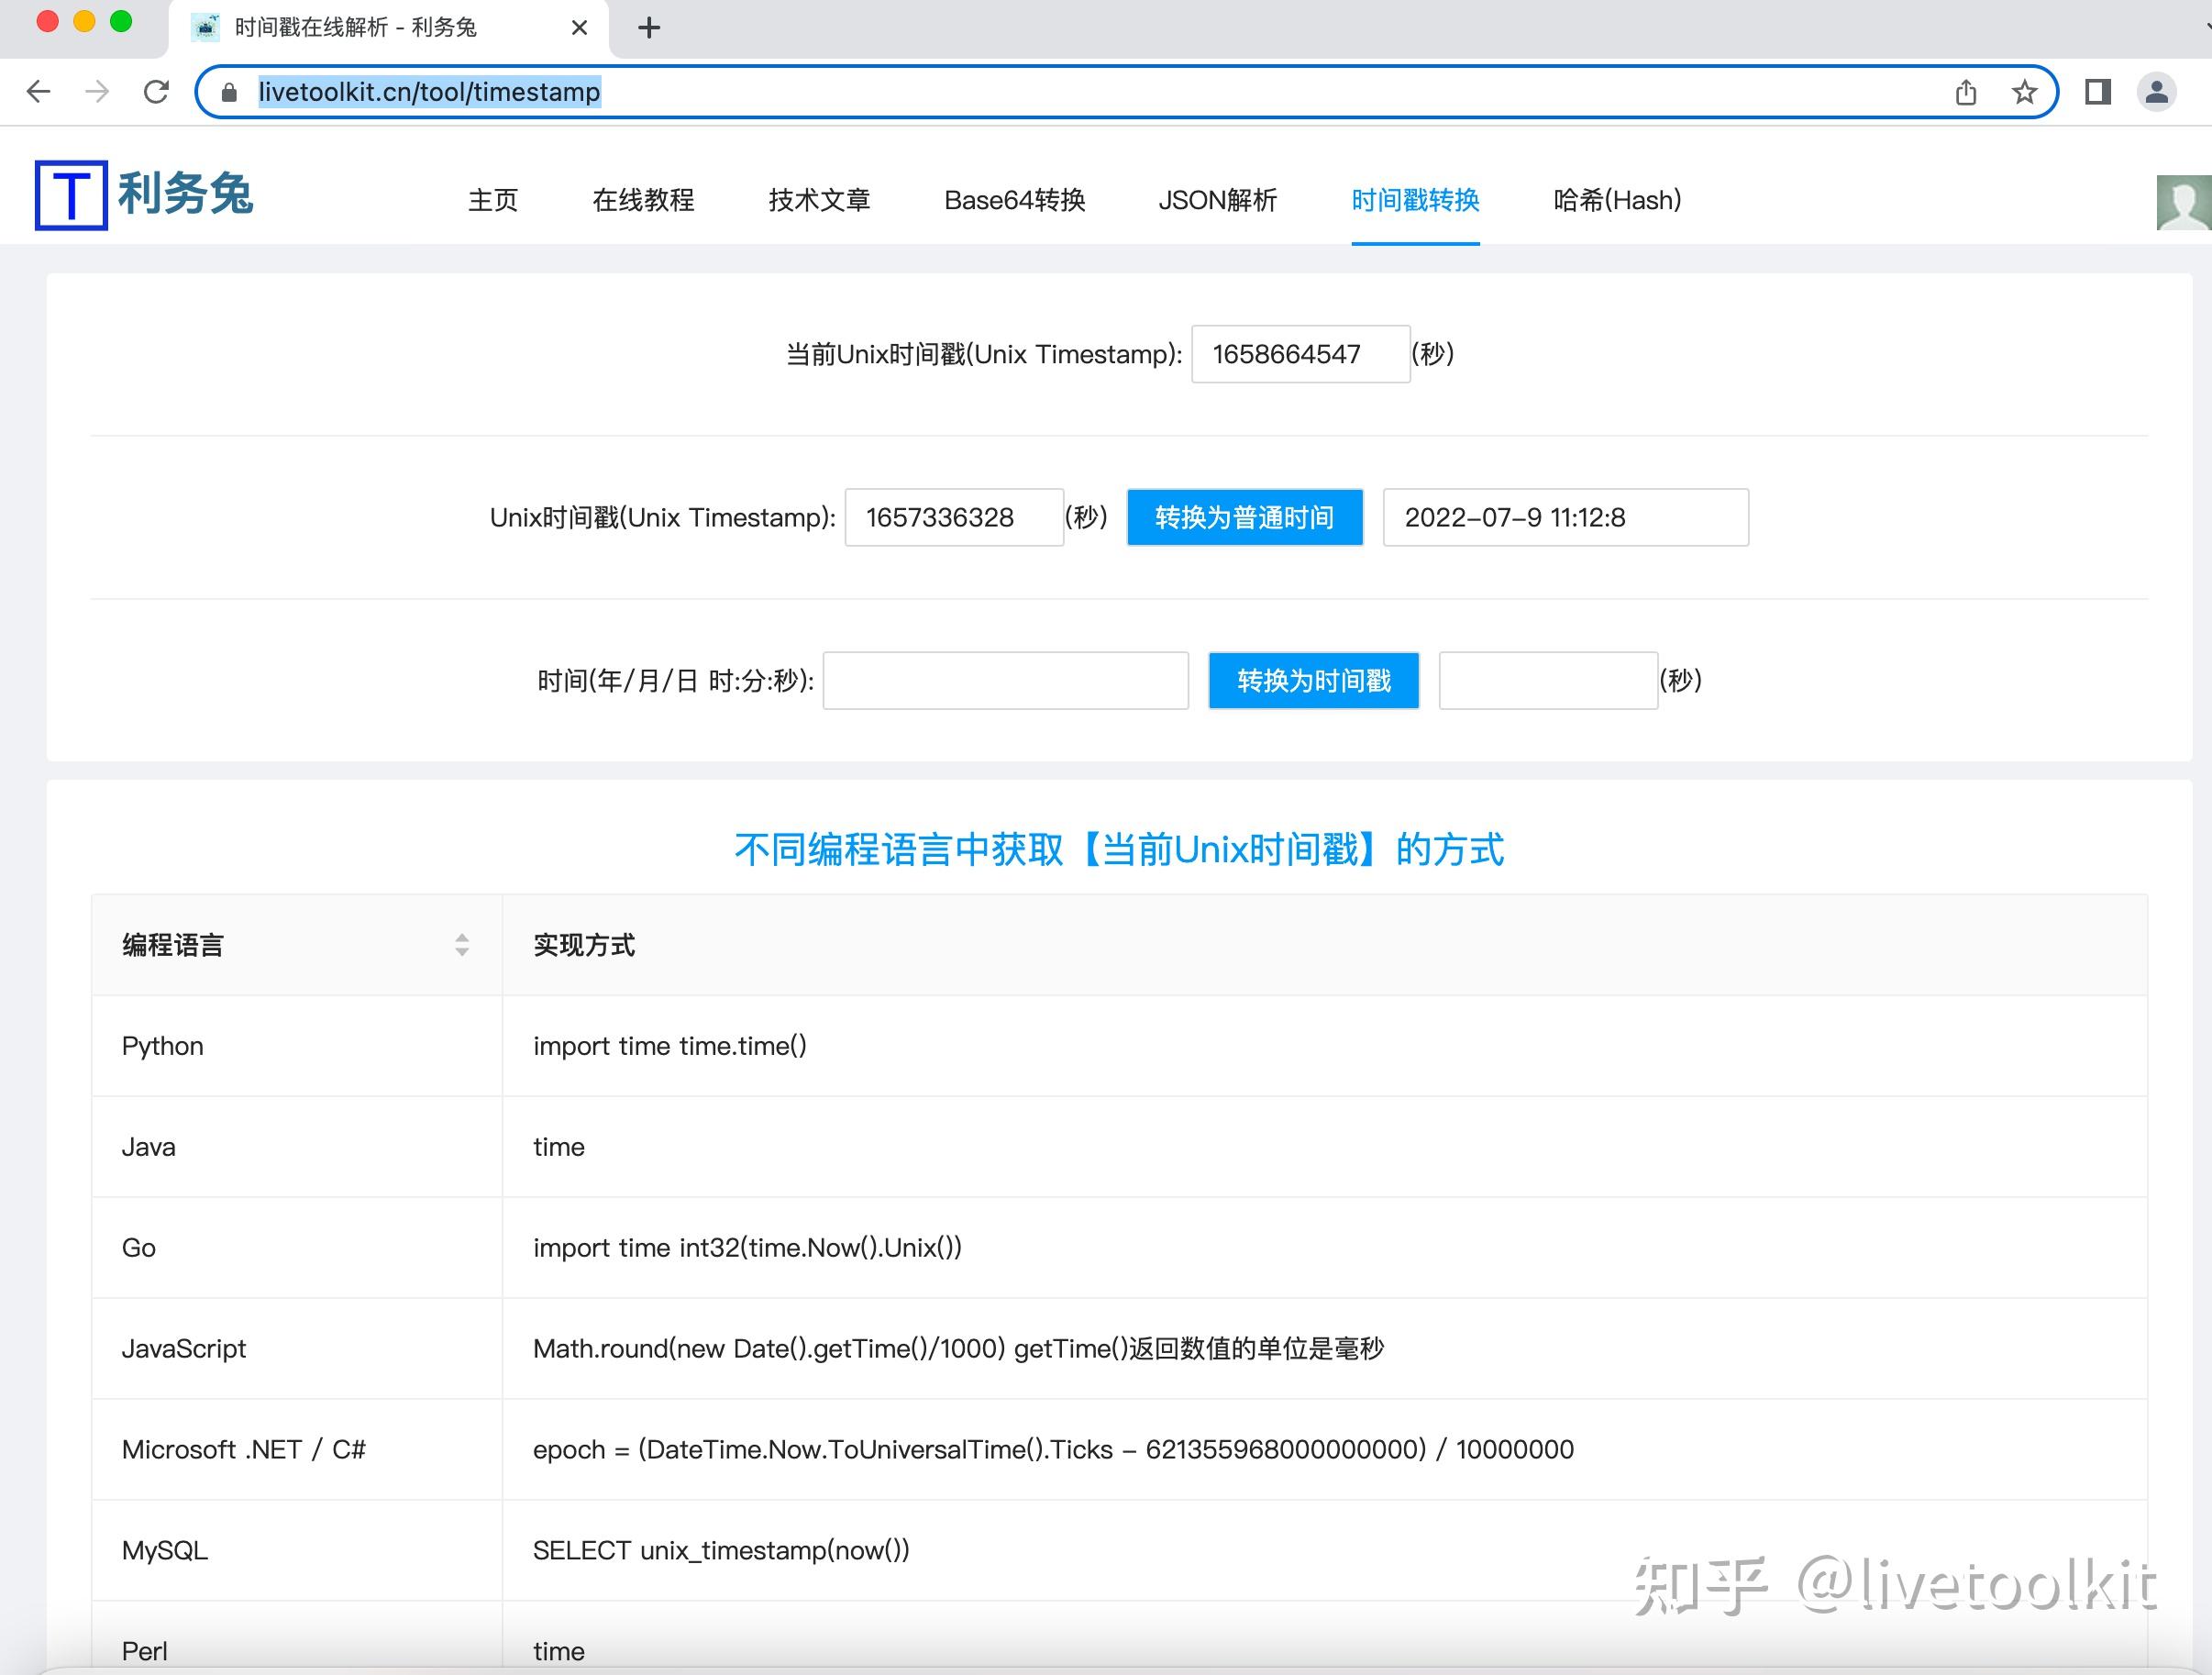Click the 利务兔 T logo
Viewport: 2212px width, 1675px height.
[71, 195]
